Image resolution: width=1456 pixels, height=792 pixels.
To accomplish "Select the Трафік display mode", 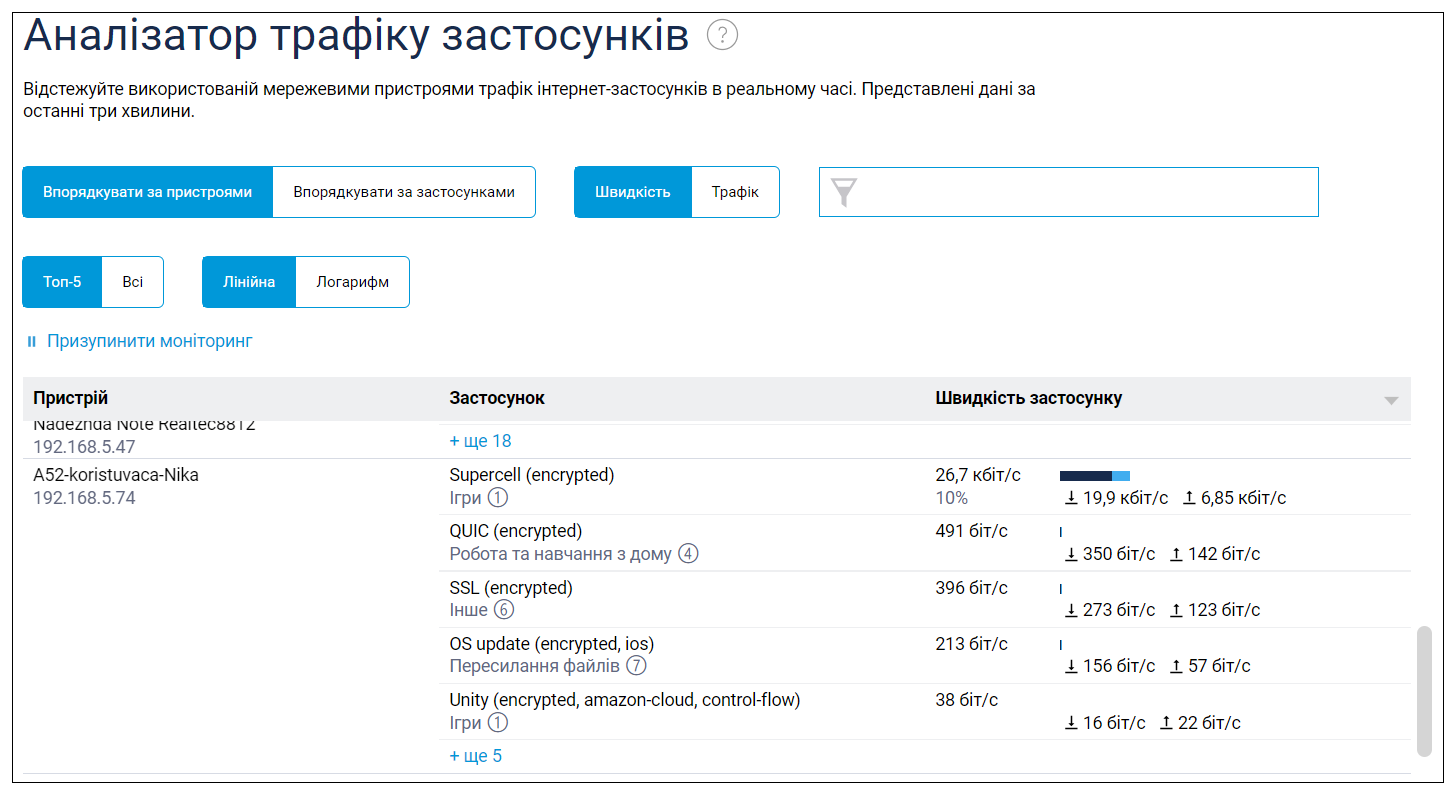I will [x=735, y=192].
